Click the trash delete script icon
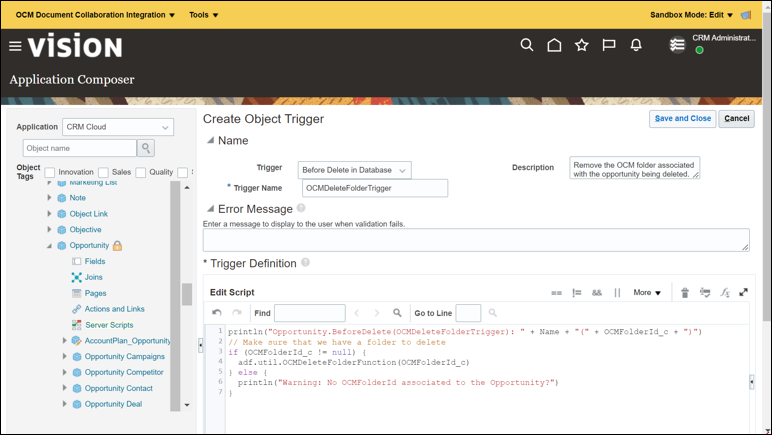Screen dimensions: 772x435 (685, 293)
